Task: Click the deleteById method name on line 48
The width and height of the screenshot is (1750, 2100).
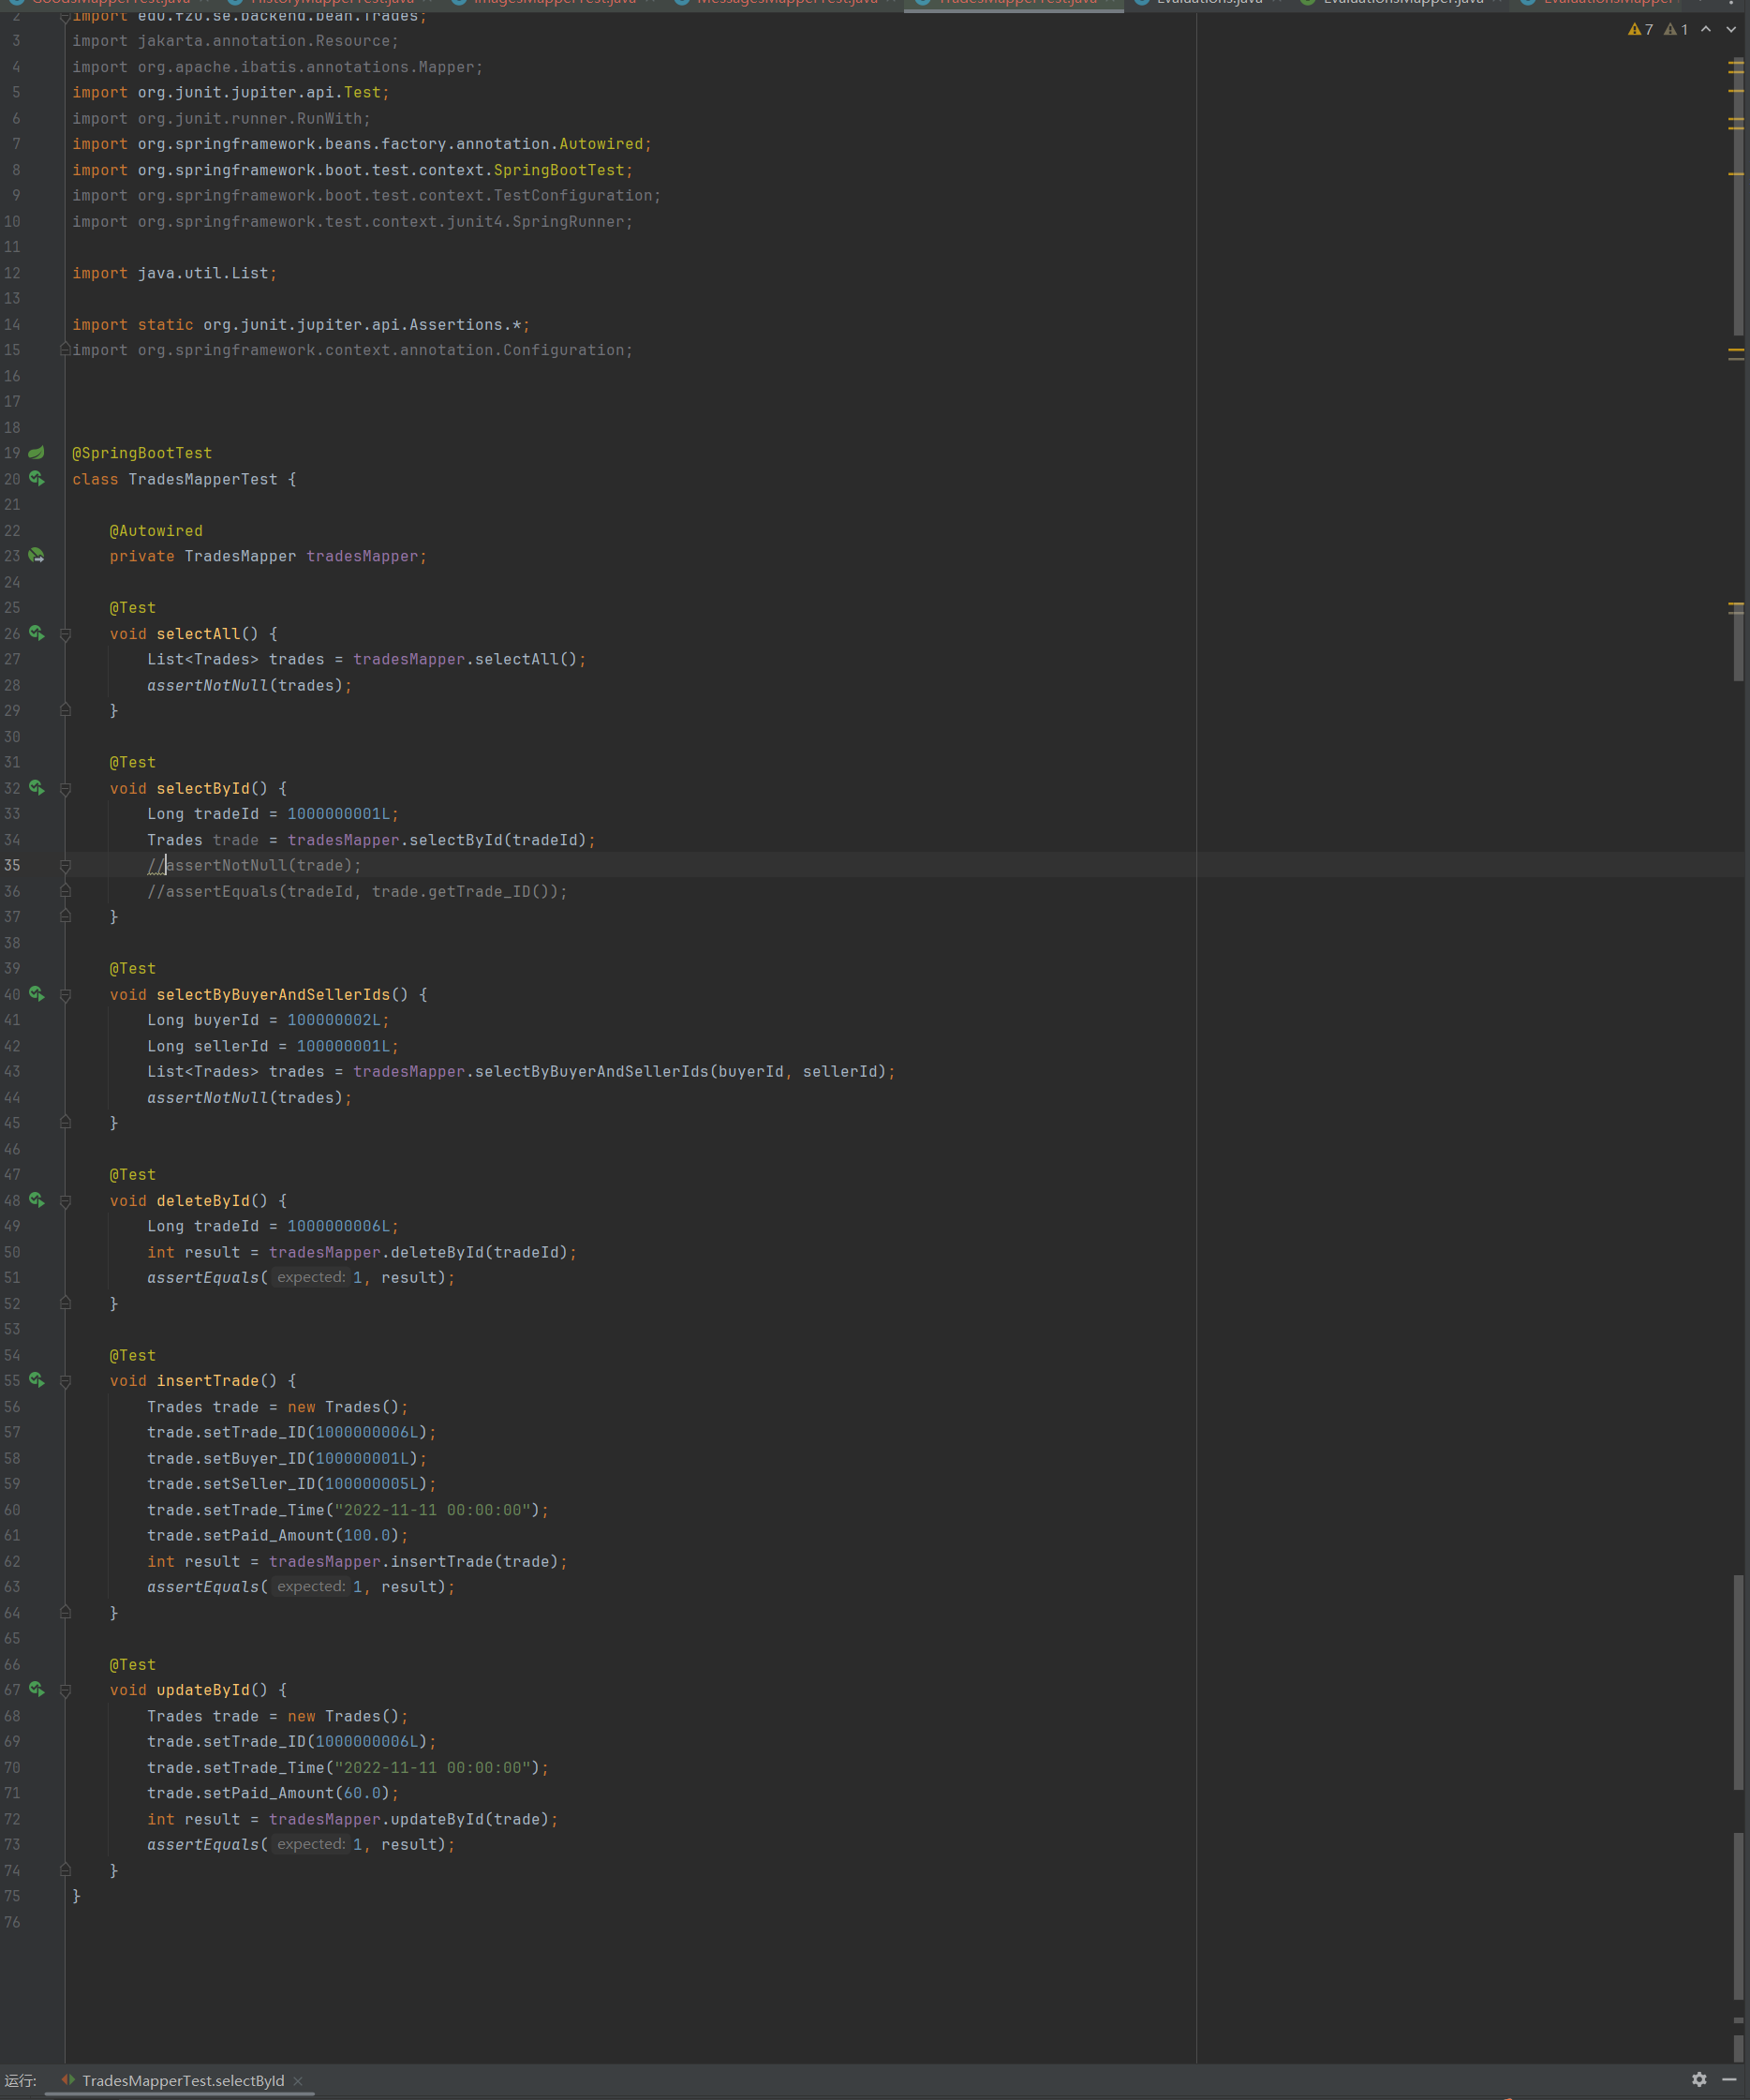Action: (x=203, y=1201)
